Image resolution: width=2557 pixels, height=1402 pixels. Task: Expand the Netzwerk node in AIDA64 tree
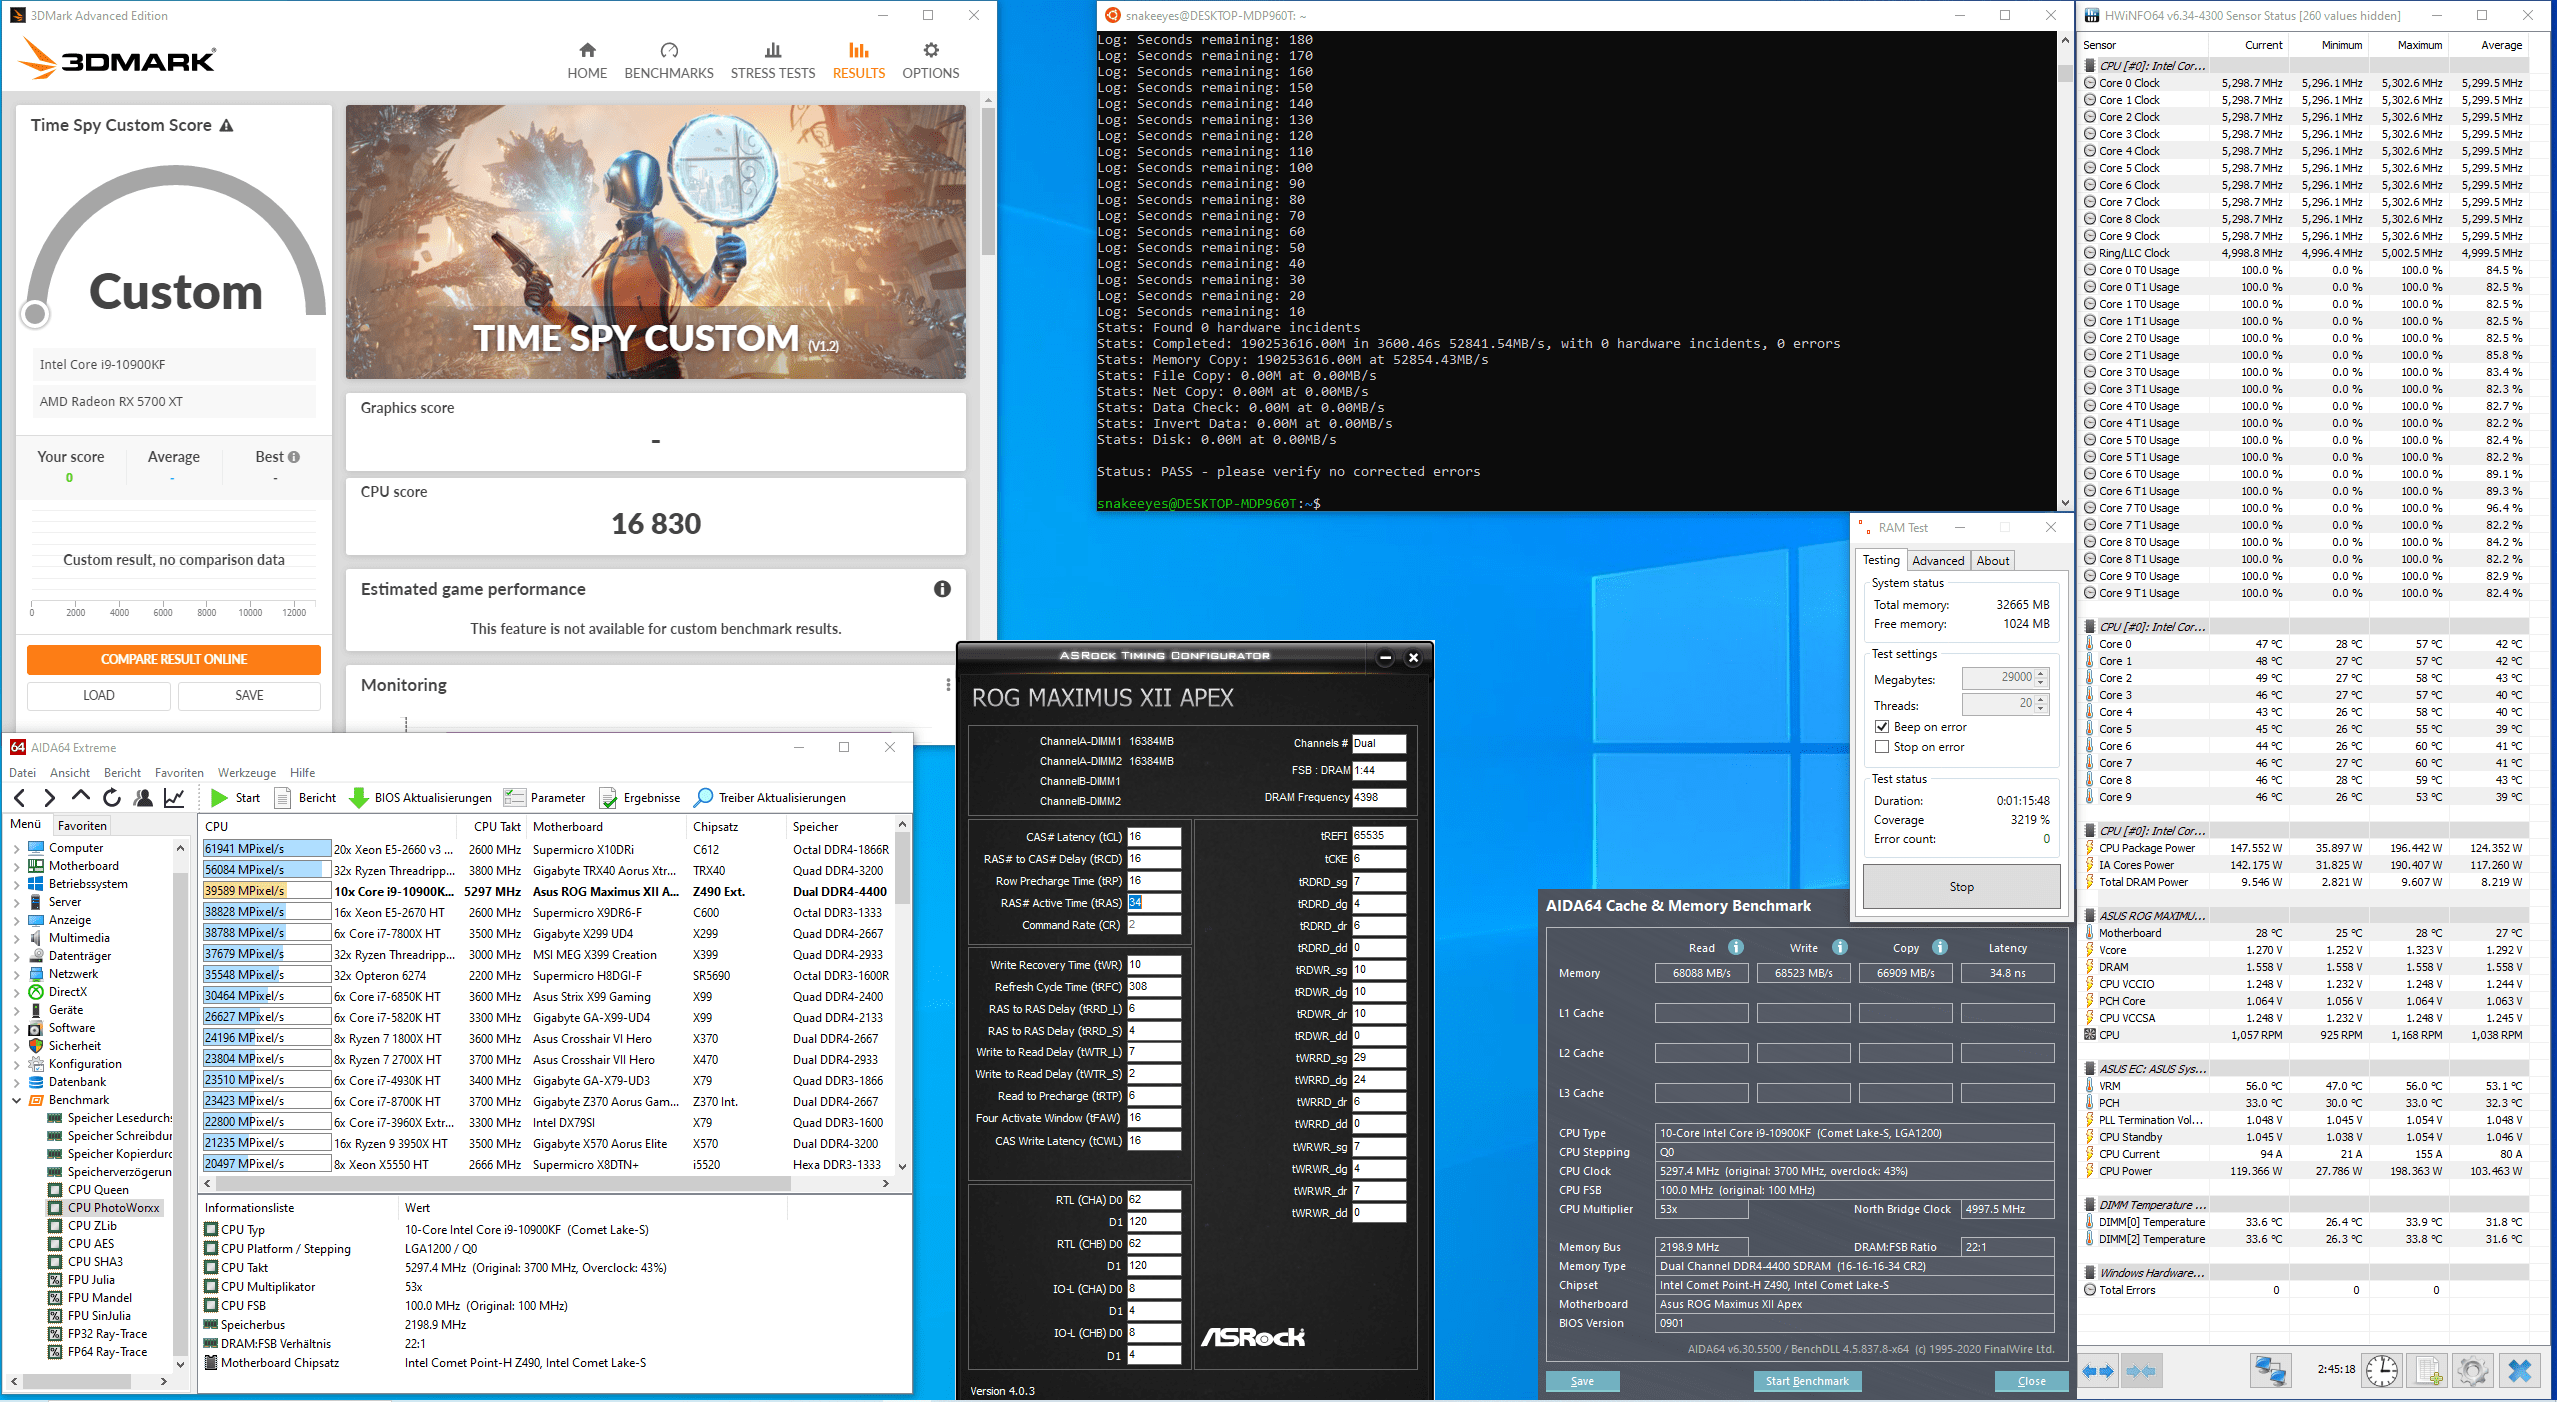click(16, 974)
